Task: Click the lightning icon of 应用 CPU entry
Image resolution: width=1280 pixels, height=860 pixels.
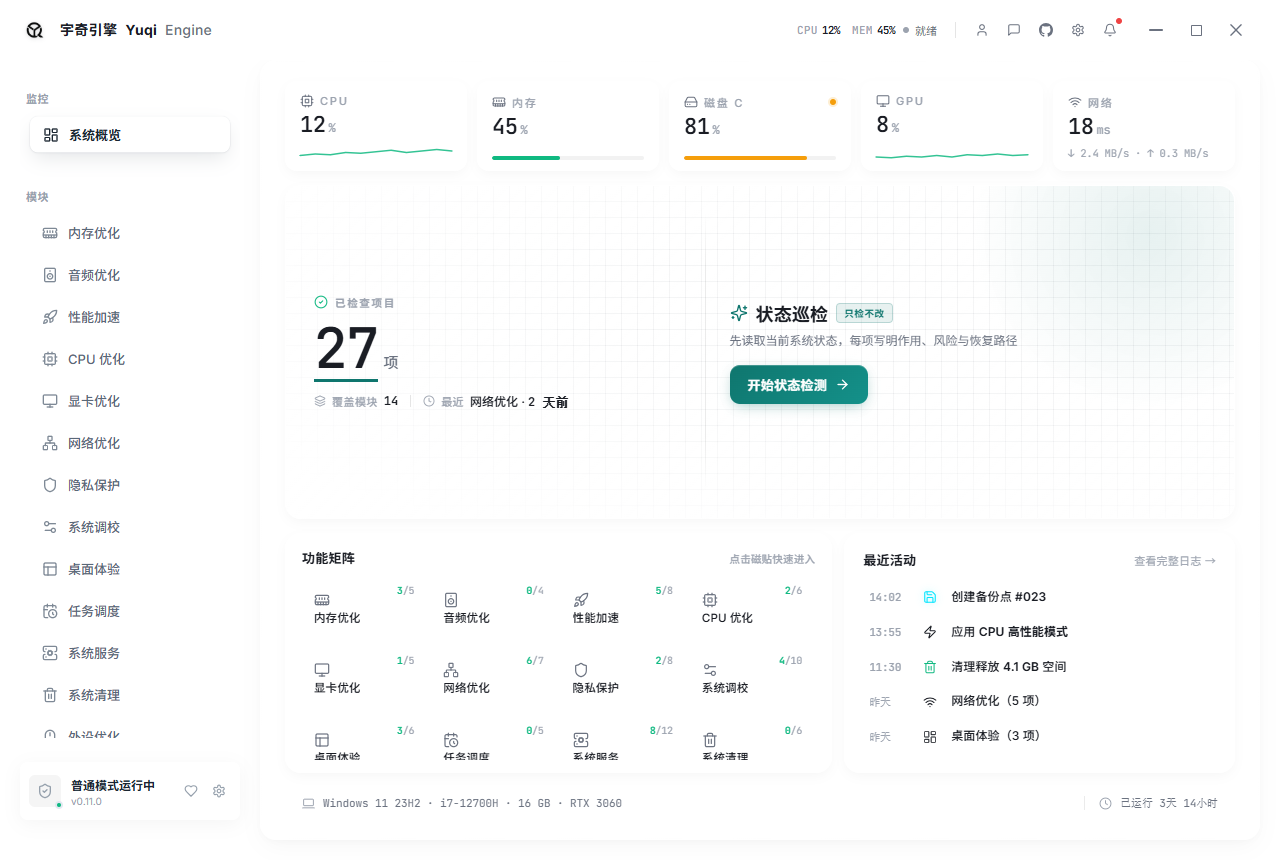Action: click(x=930, y=632)
